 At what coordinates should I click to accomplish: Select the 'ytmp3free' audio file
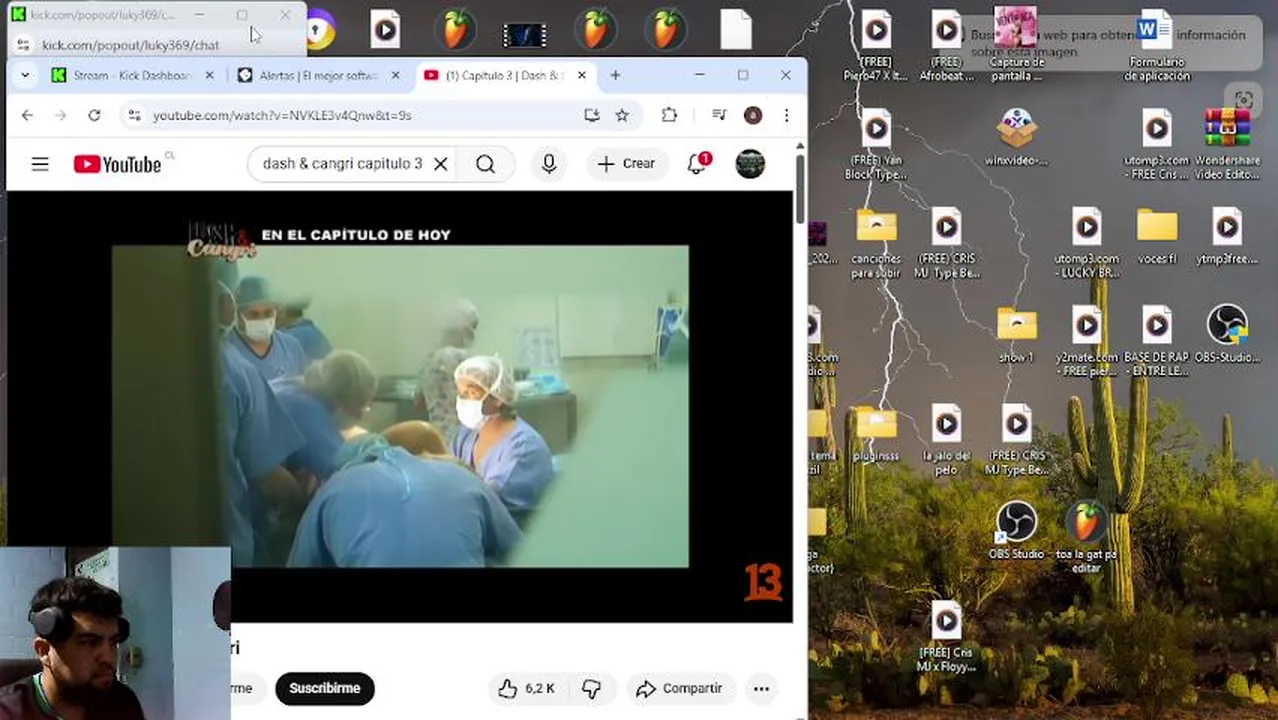[x=1227, y=236]
